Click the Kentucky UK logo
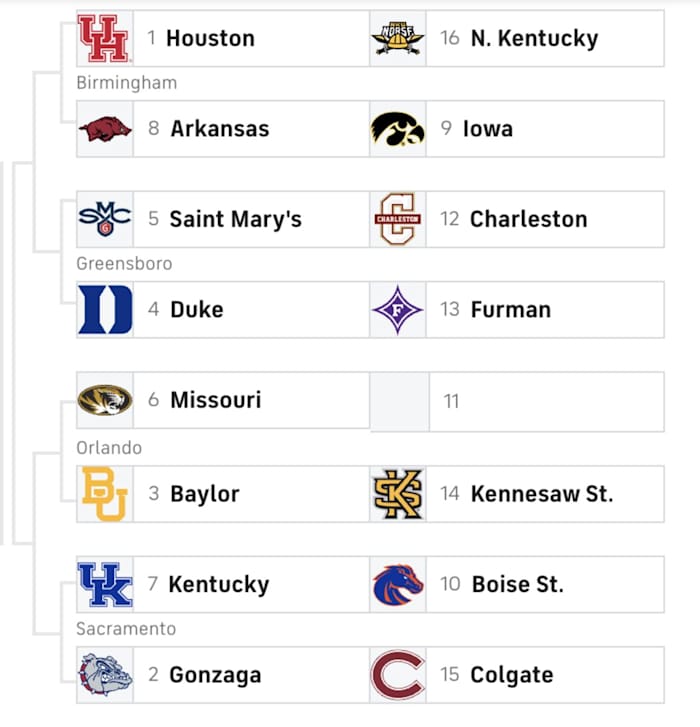 click(x=104, y=584)
